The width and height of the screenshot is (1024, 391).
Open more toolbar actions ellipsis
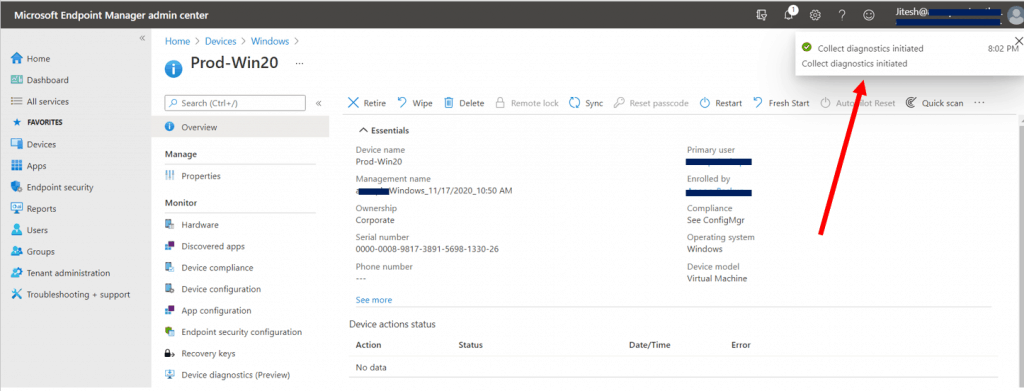tap(979, 103)
